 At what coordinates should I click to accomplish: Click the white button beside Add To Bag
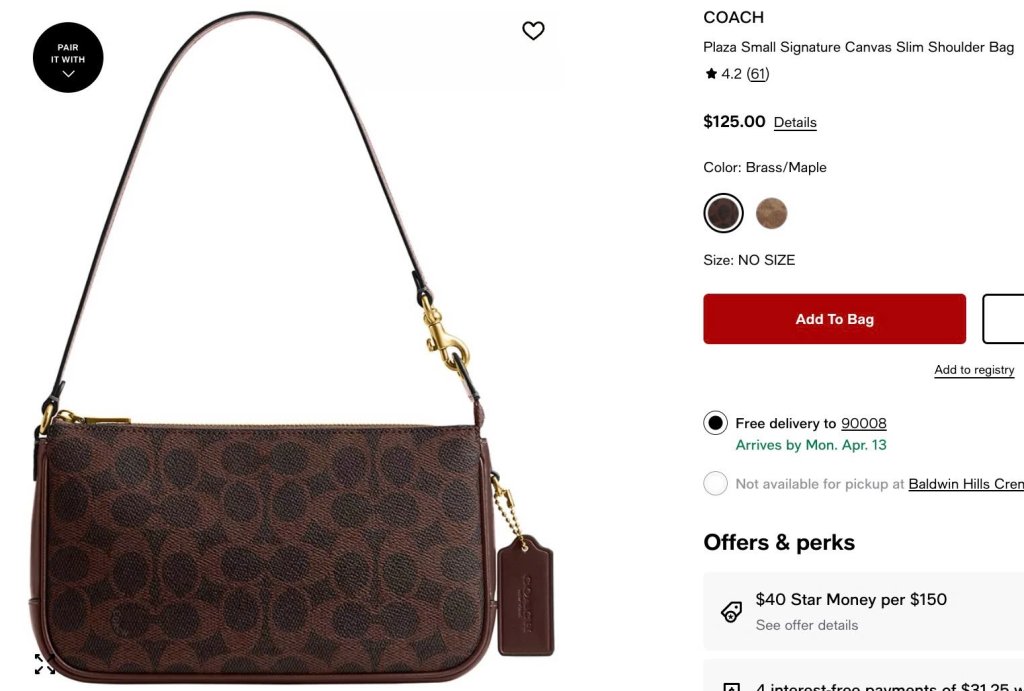pos(1003,319)
